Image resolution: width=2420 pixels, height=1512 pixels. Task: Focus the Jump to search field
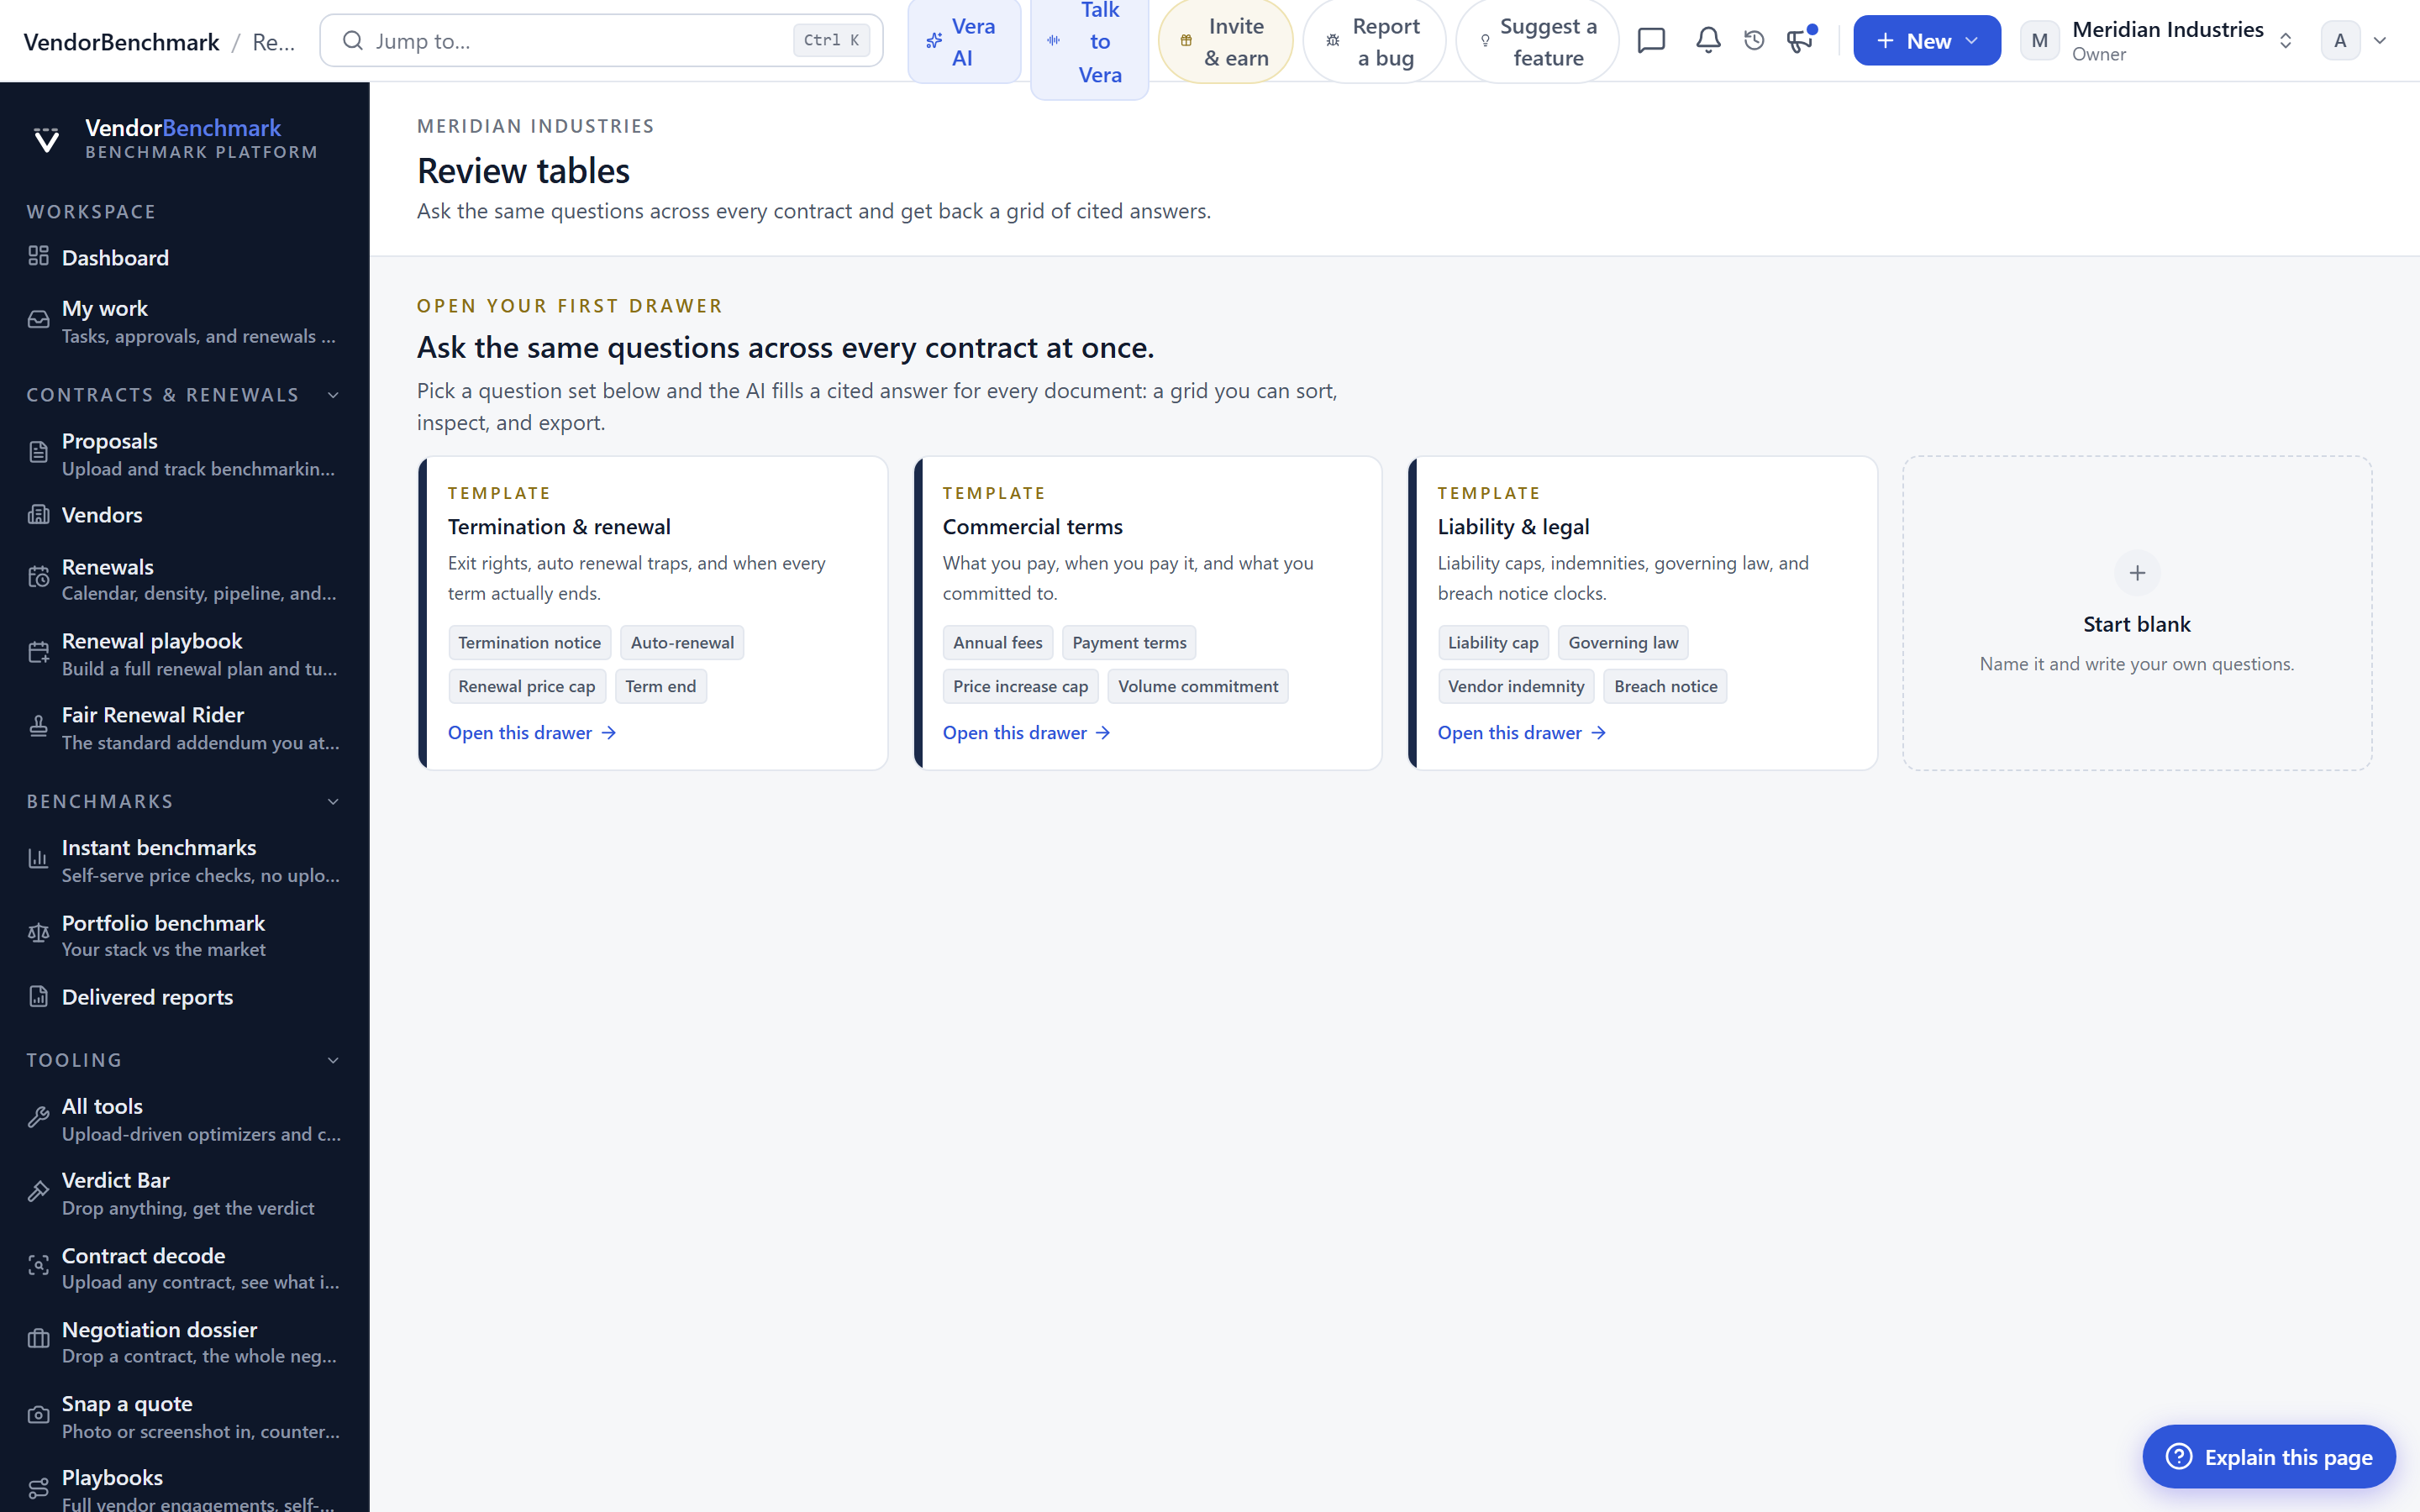point(601,41)
